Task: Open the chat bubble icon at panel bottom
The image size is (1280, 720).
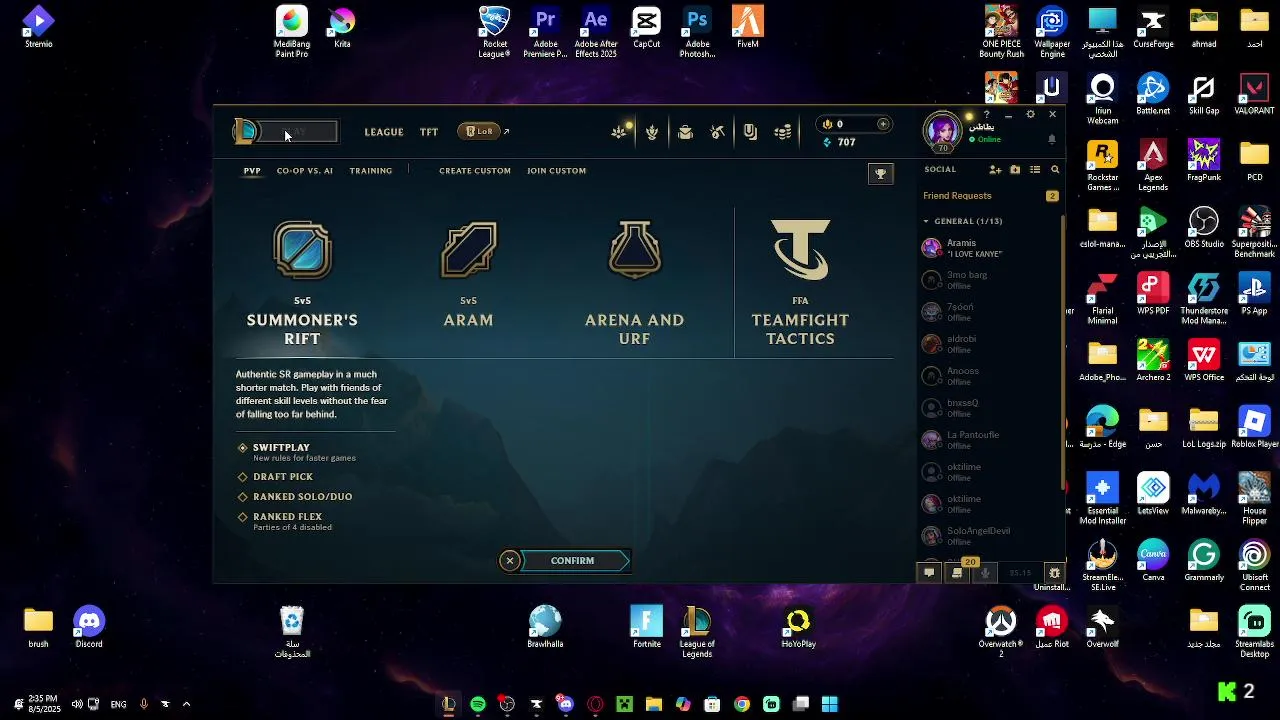Action: 929,573
